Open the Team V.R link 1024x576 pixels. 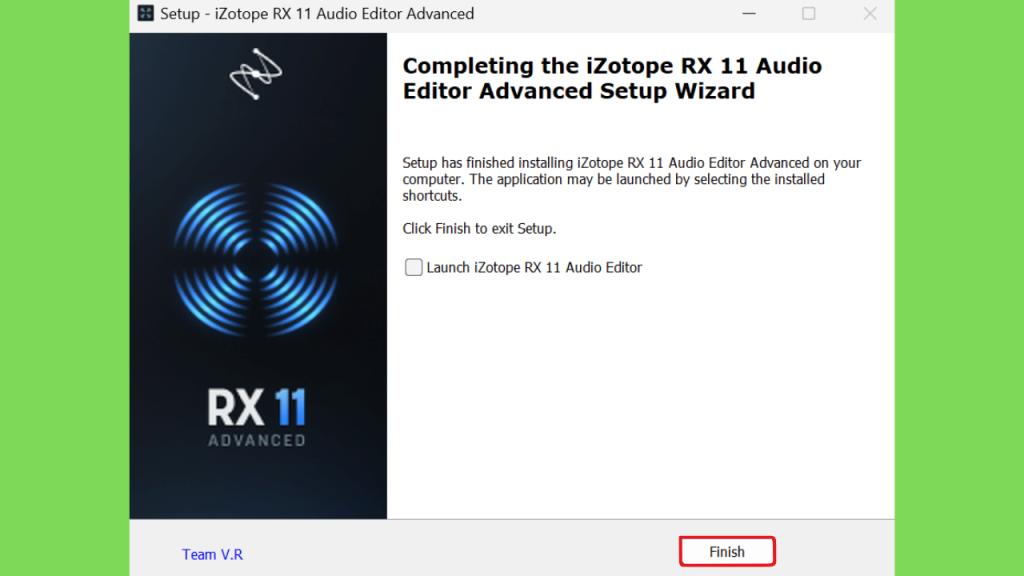coord(212,554)
